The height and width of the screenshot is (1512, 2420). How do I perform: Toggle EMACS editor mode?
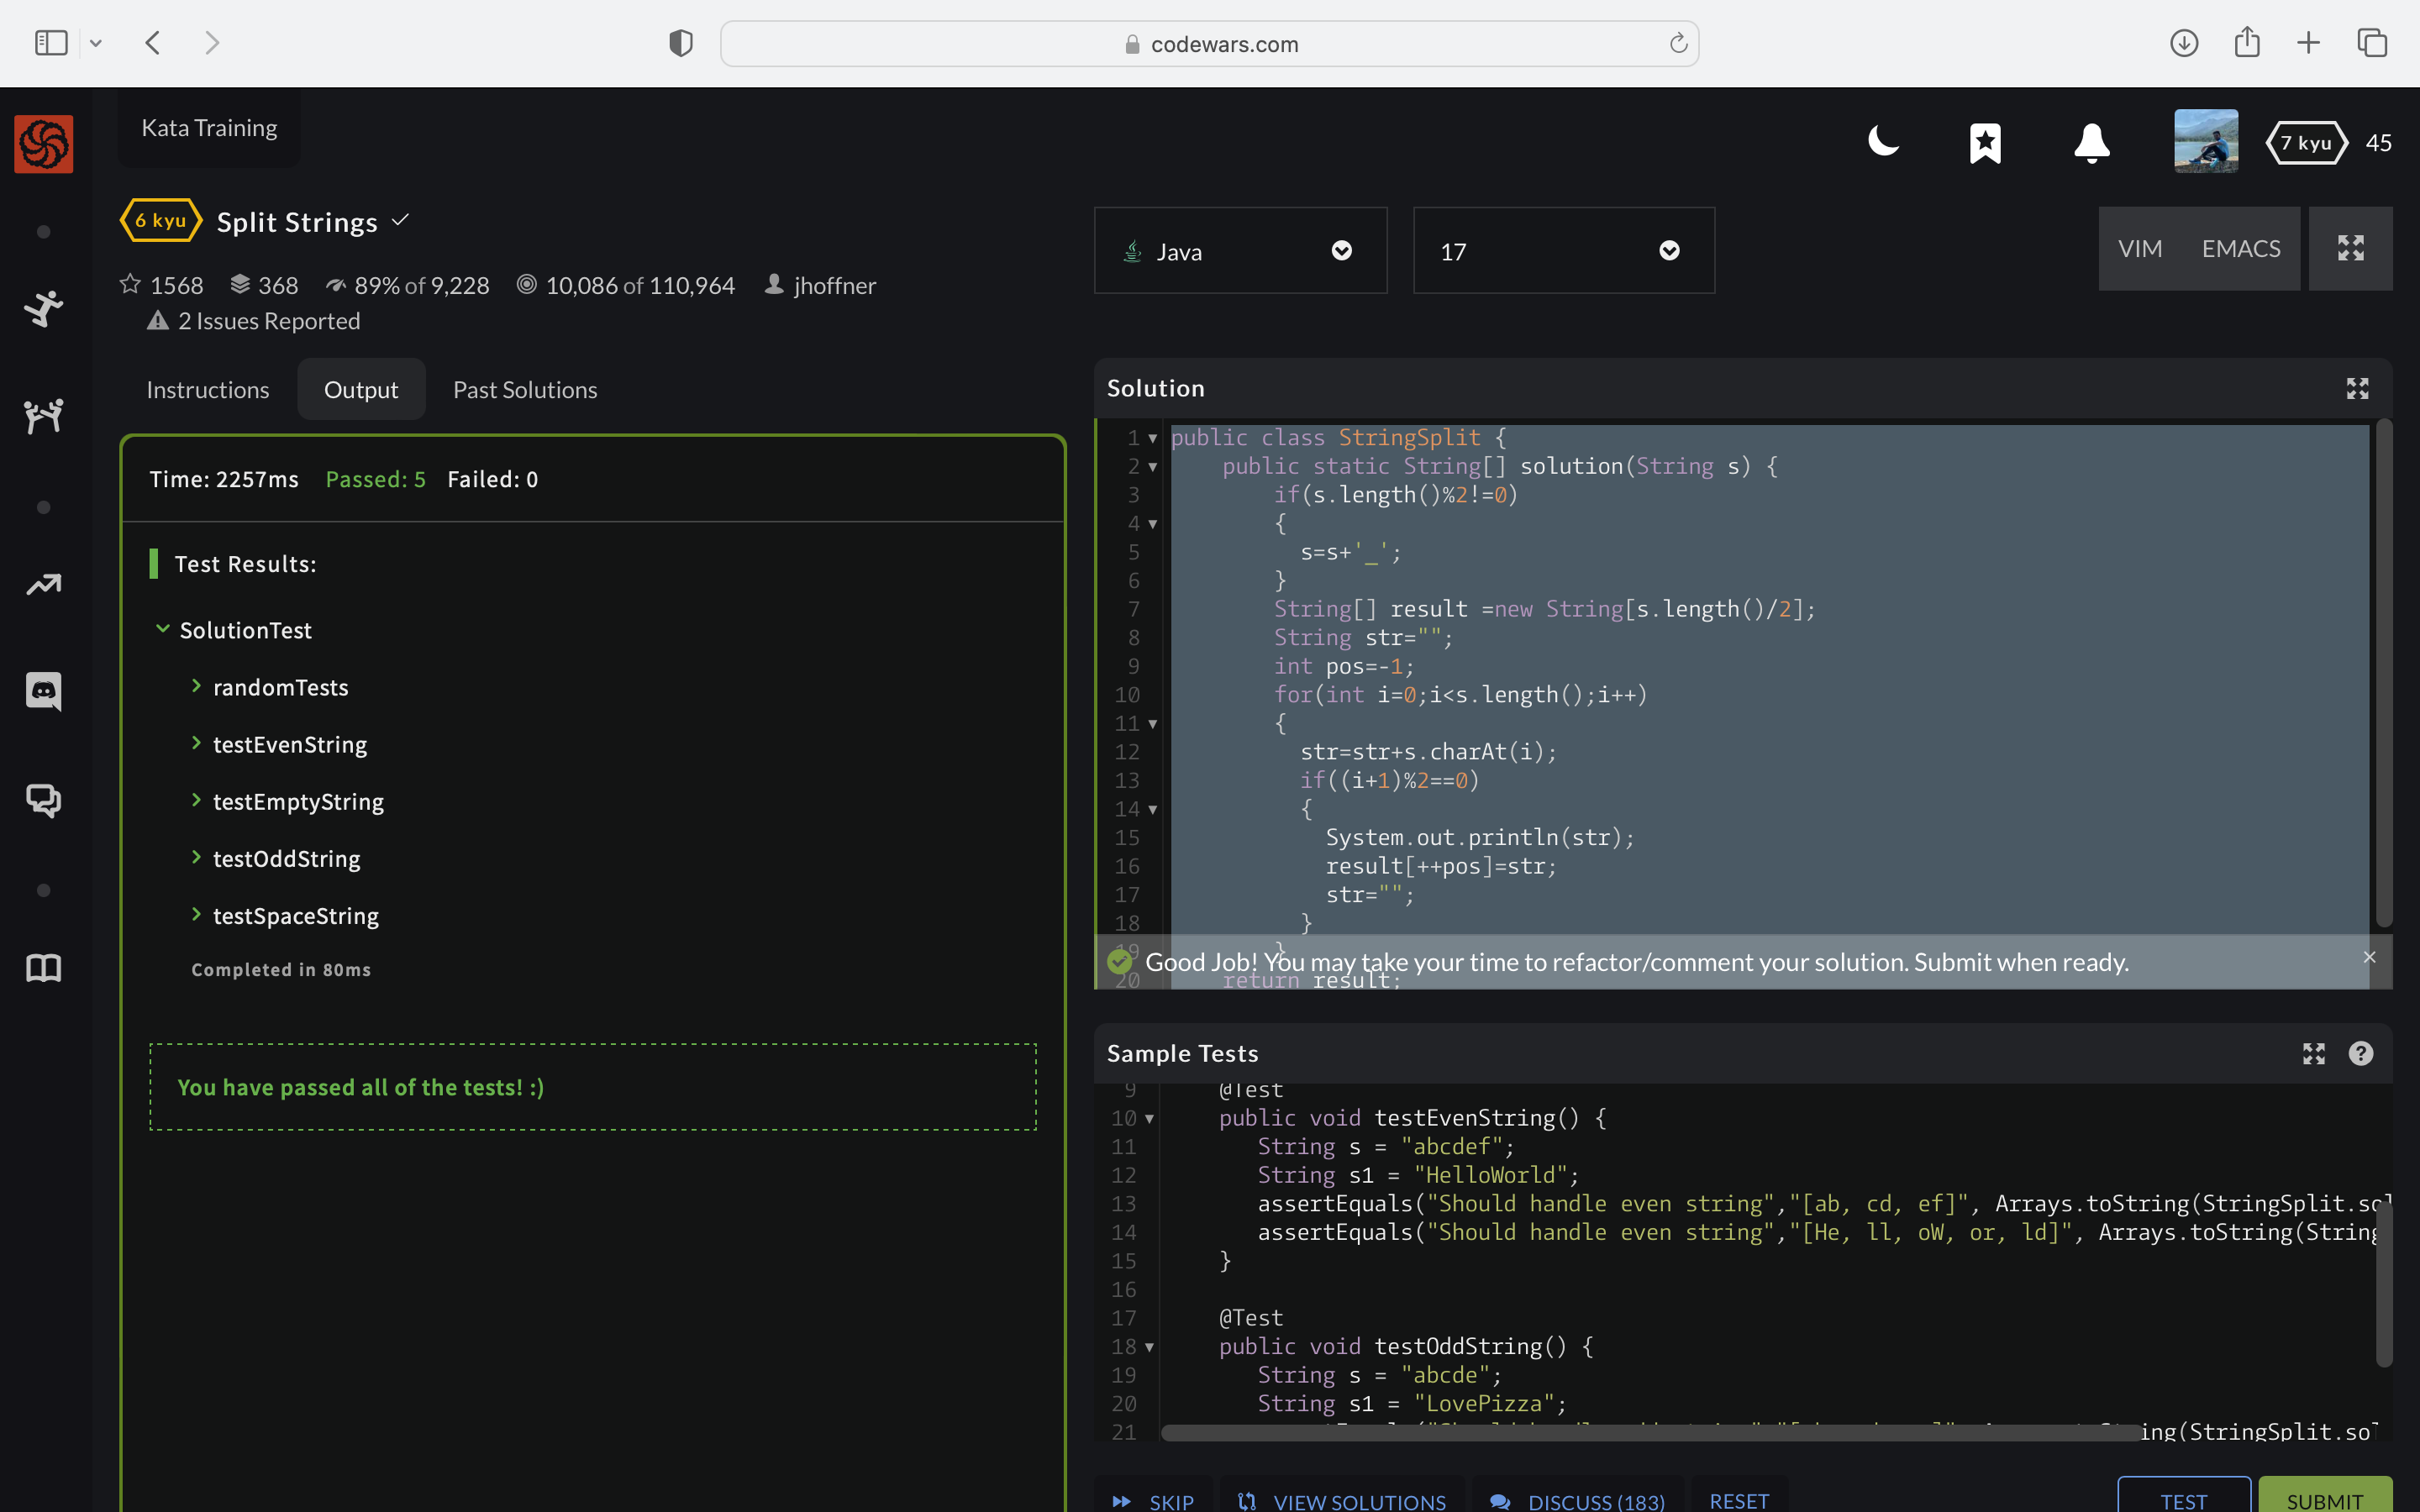[x=2240, y=249]
